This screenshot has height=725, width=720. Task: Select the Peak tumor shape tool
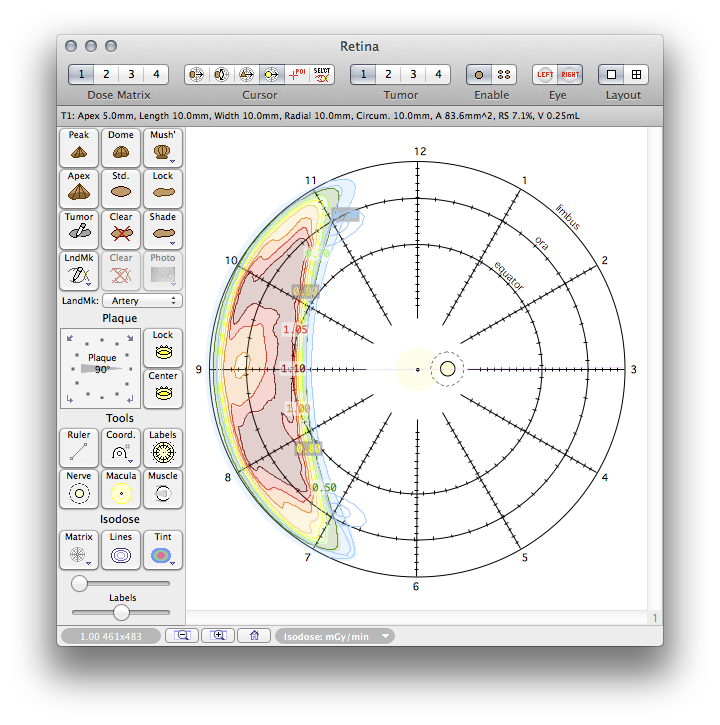click(79, 148)
